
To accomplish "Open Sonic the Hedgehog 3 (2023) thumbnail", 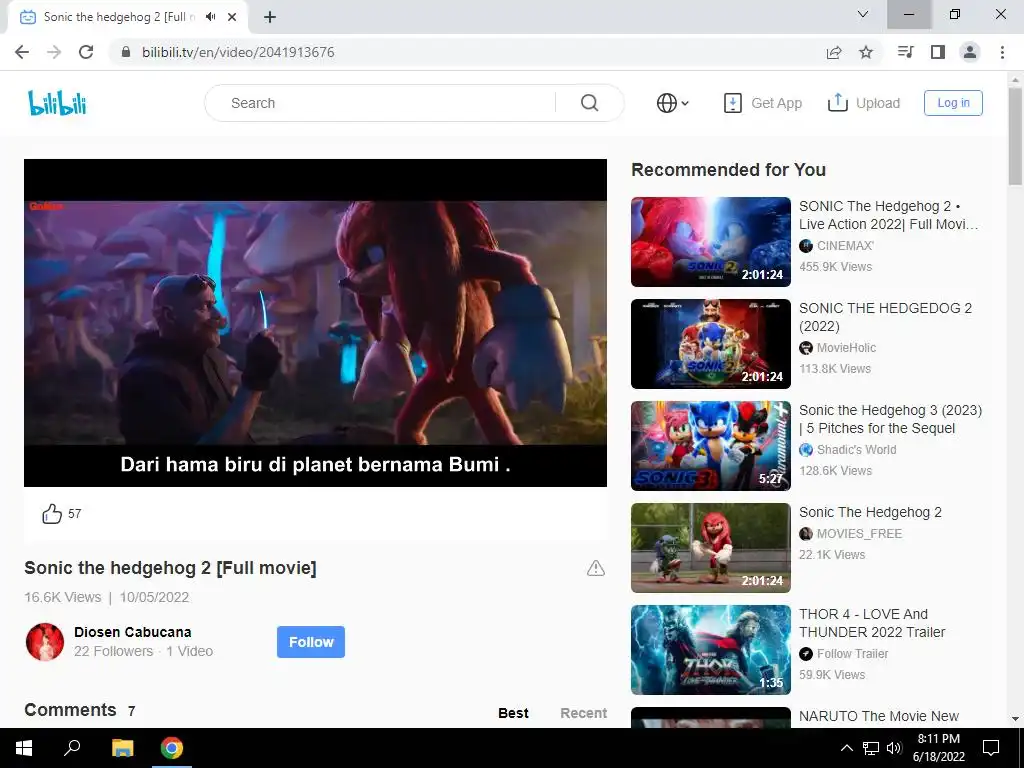I will (711, 445).
